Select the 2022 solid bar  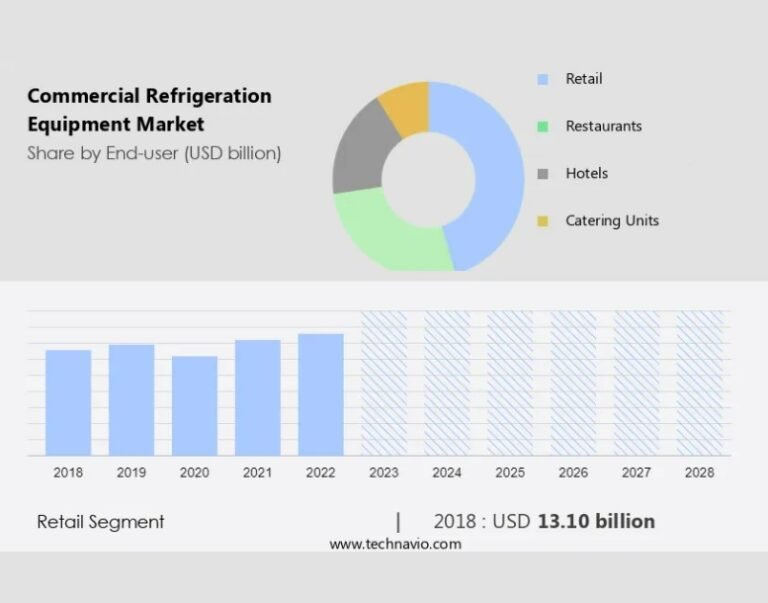click(321, 395)
